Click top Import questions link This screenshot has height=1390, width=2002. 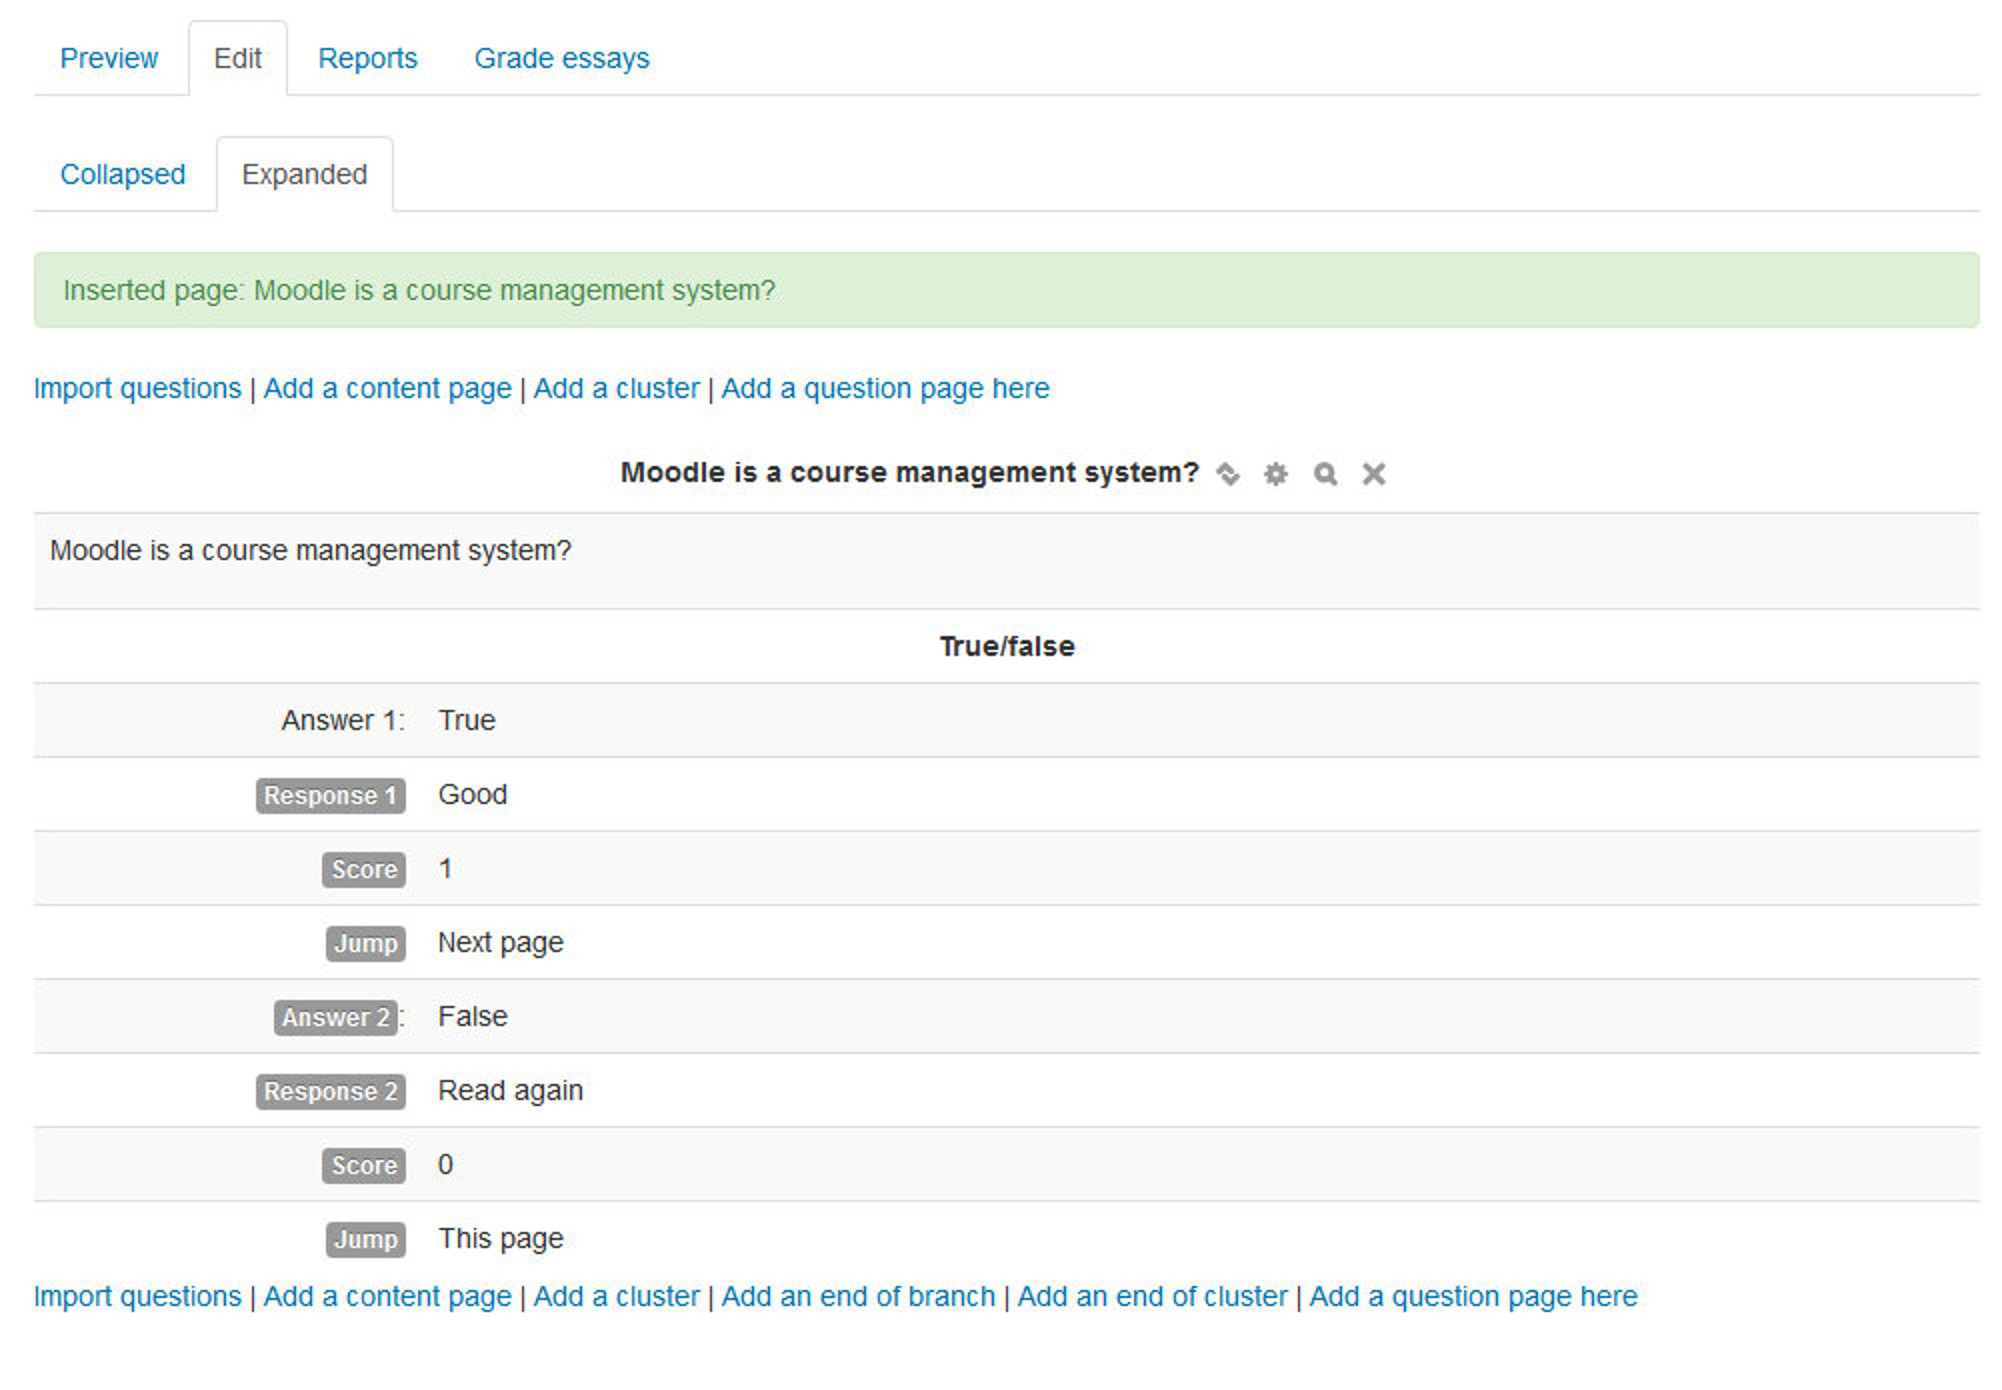click(x=138, y=388)
